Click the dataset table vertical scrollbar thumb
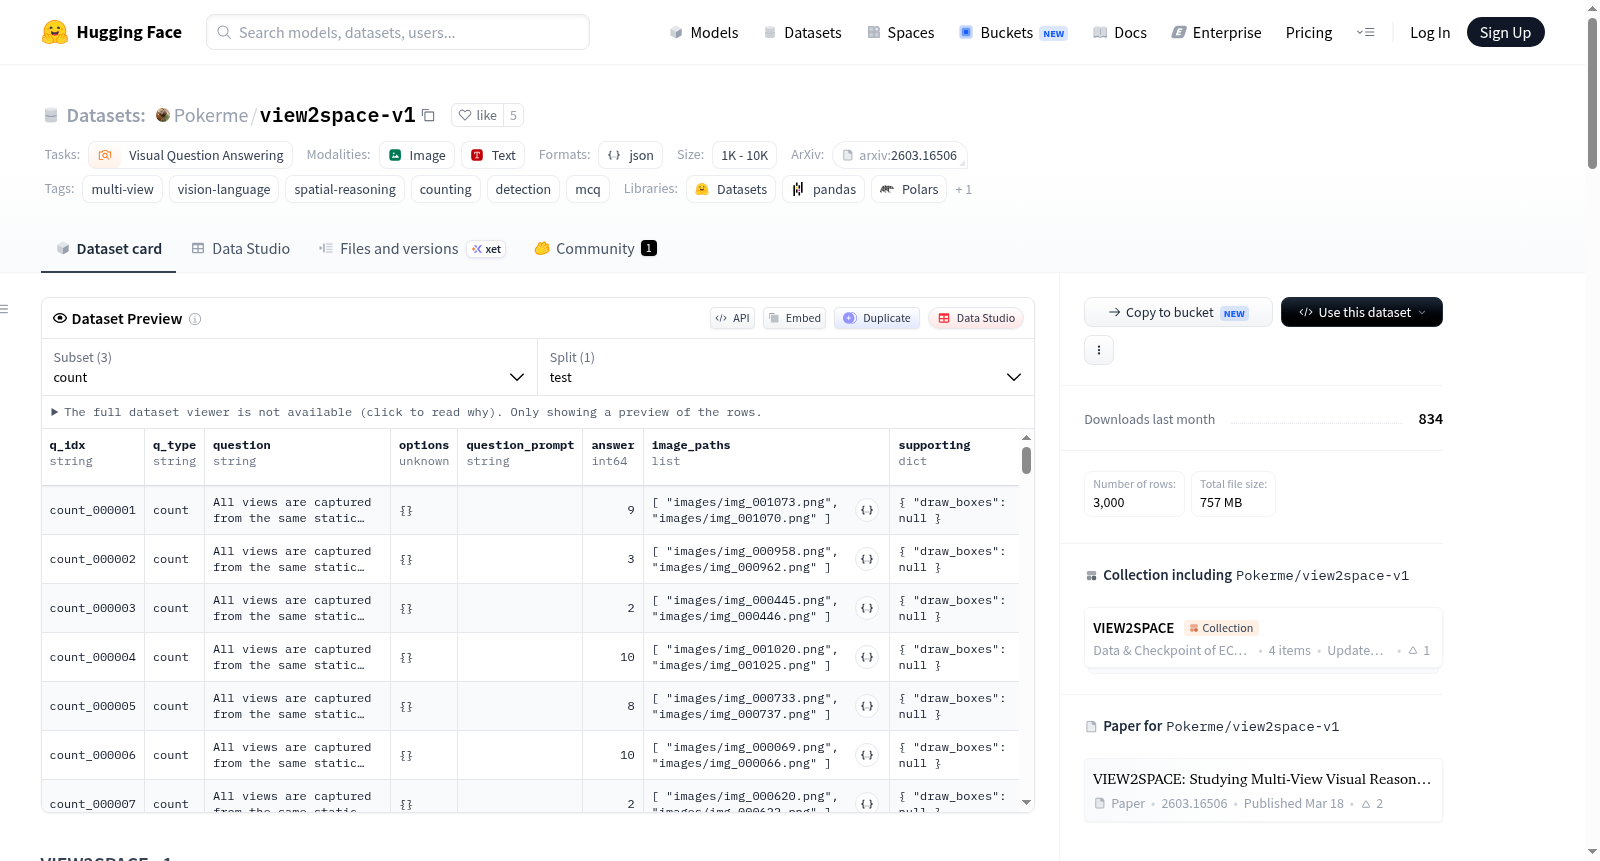The image size is (1600, 861). tap(1026, 460)
